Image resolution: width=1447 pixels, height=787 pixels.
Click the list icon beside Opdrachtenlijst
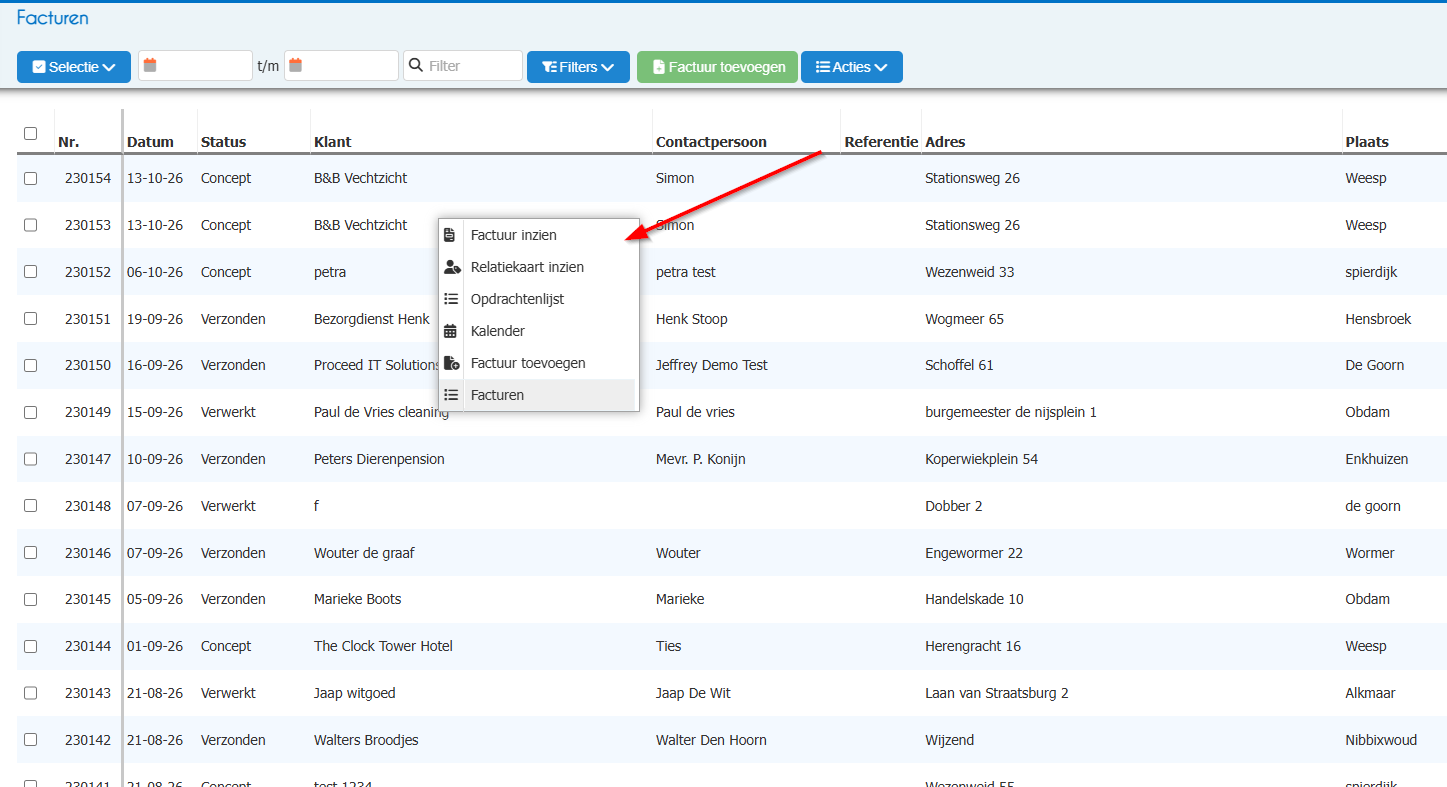[451, 299]
